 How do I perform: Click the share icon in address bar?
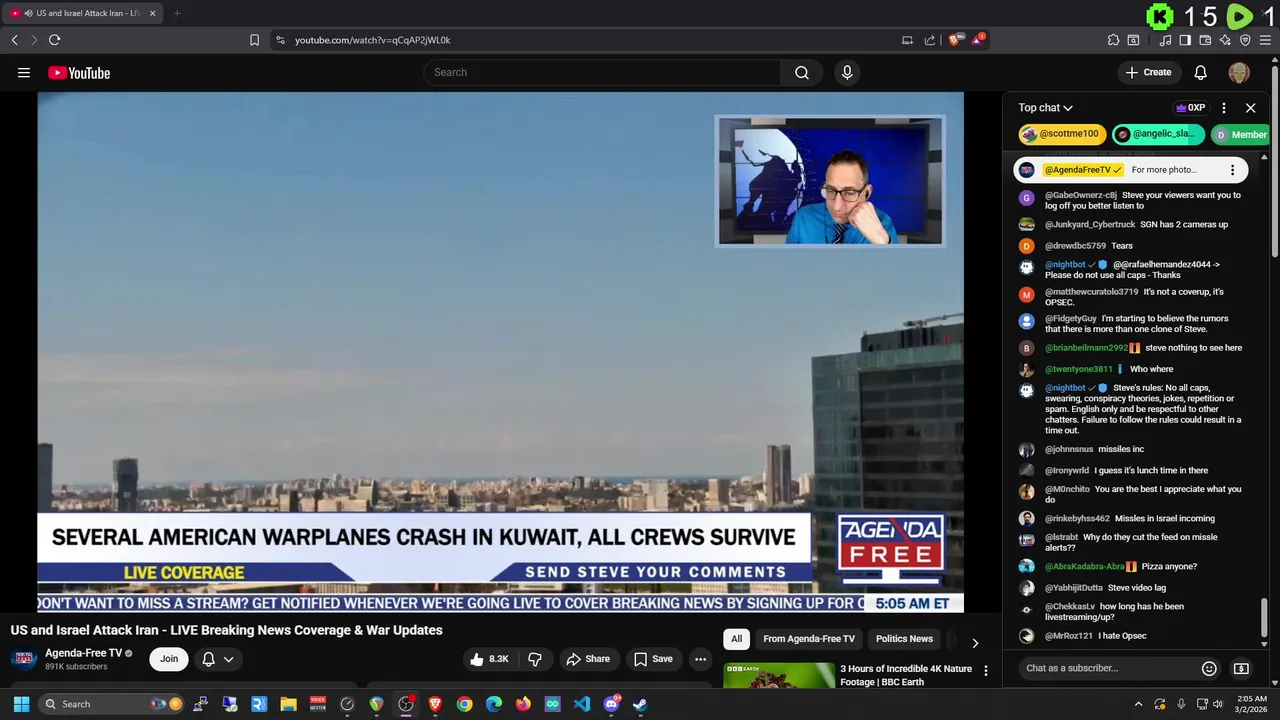click(x=930, y=40)
